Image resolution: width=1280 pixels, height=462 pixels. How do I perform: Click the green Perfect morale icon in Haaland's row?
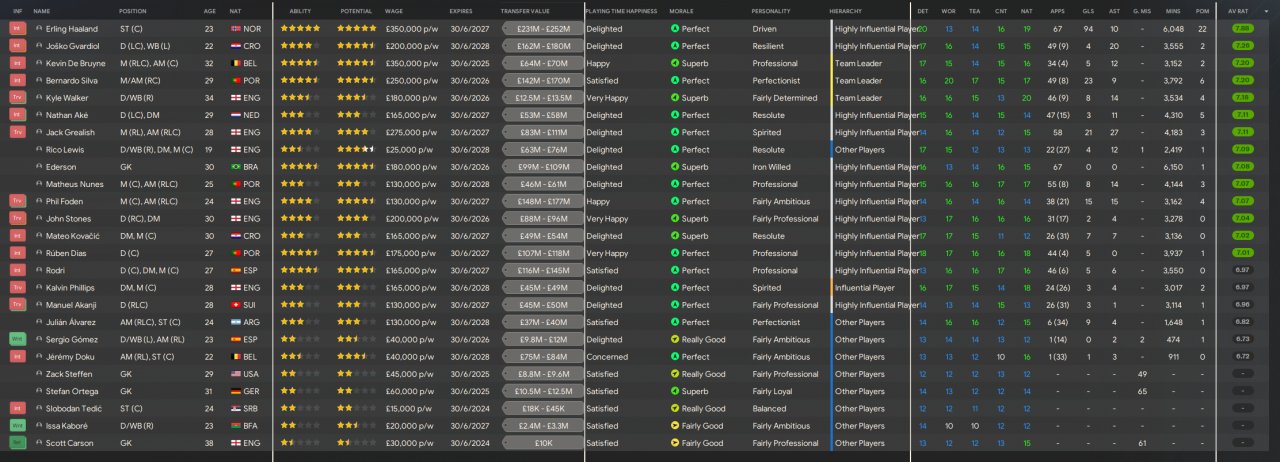(675, 29)
